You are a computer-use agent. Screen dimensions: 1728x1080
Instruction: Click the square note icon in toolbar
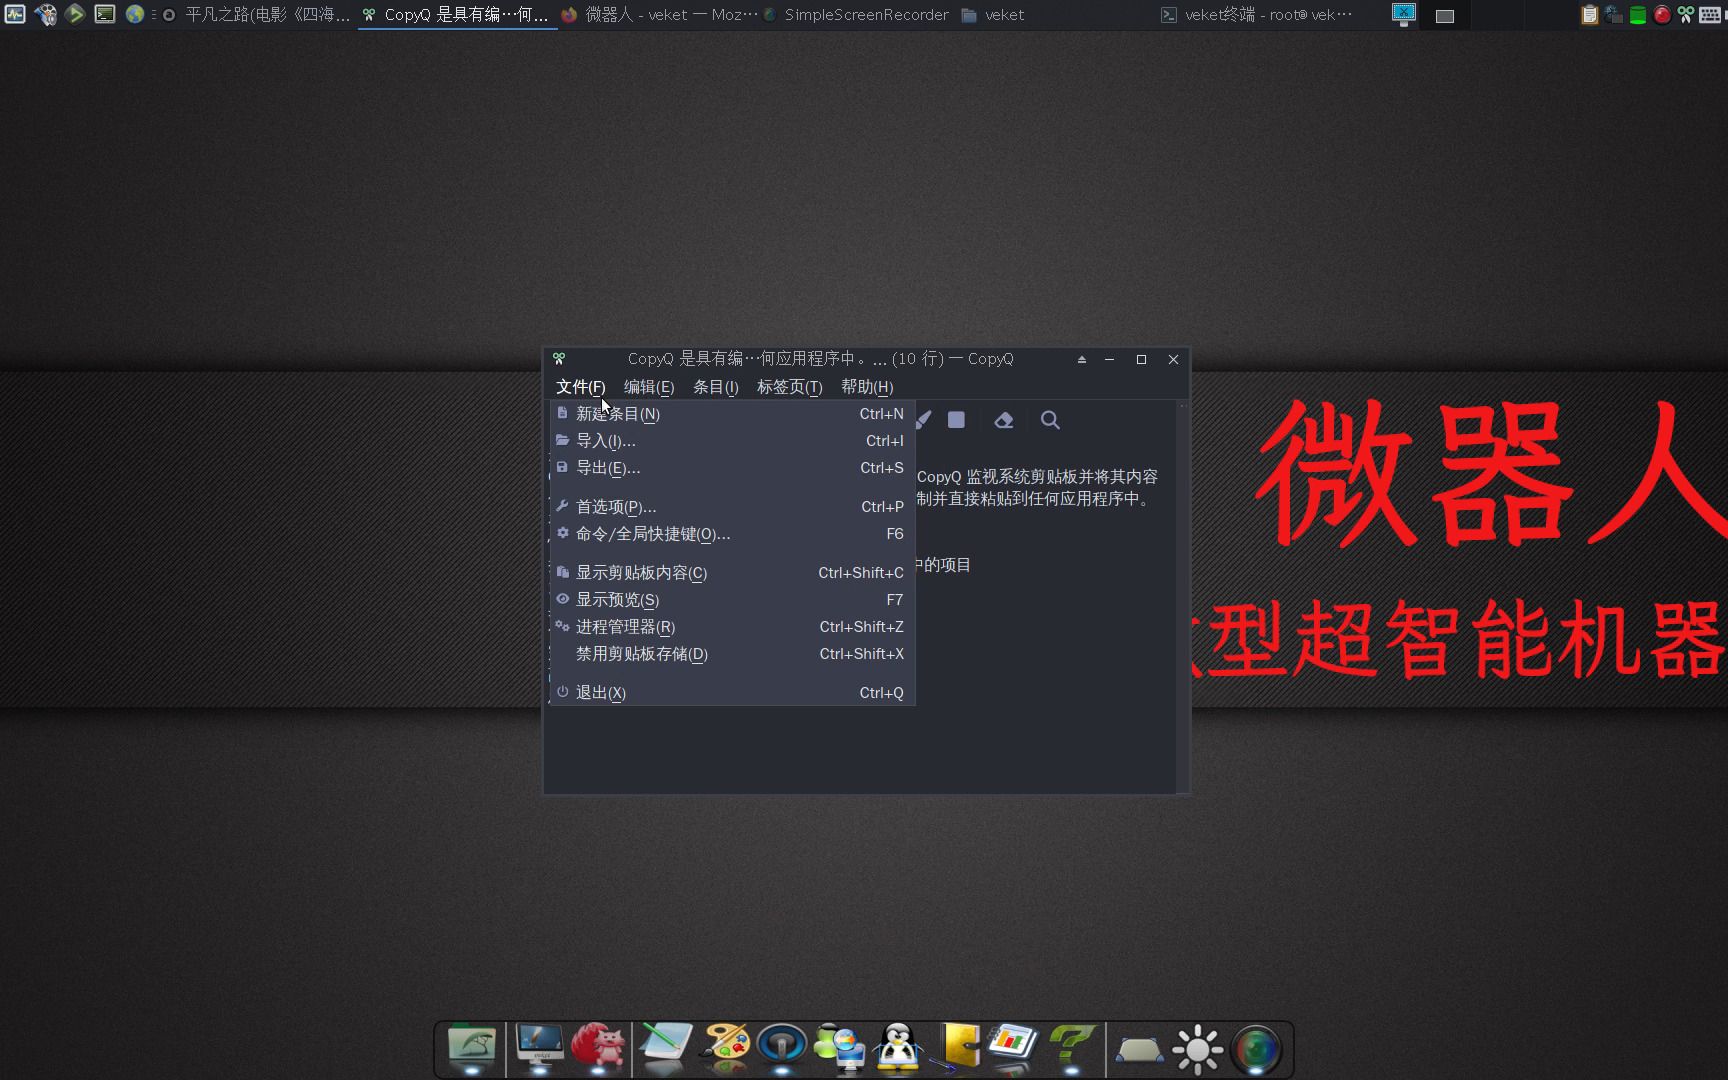tap(956, 420)
